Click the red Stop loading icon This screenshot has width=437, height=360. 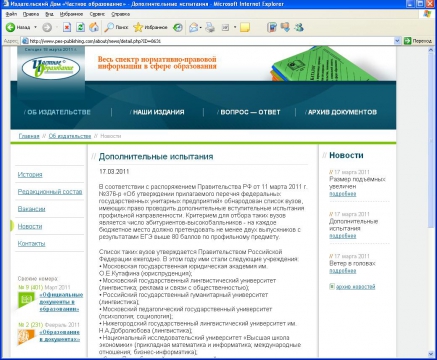[67, 27]
